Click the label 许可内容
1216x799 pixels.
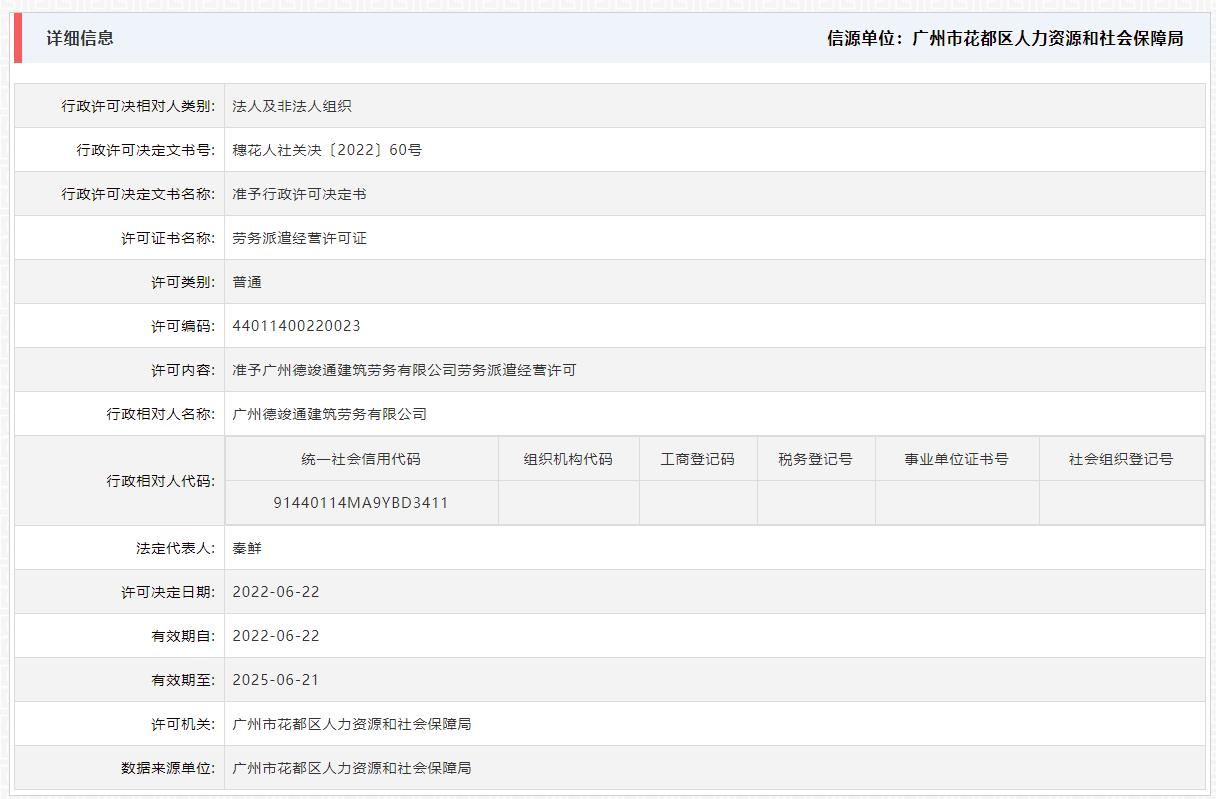pyautogui.click(x=183, y=370)
